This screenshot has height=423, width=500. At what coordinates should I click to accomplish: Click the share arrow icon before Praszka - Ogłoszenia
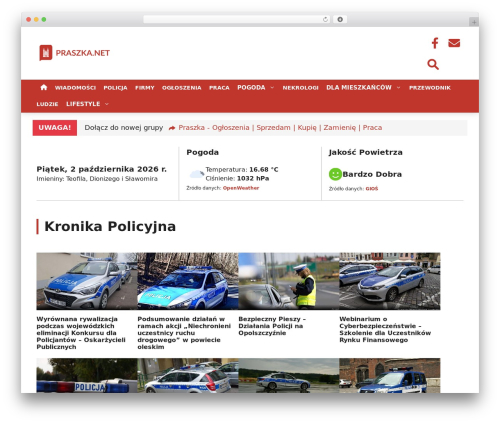172,128
